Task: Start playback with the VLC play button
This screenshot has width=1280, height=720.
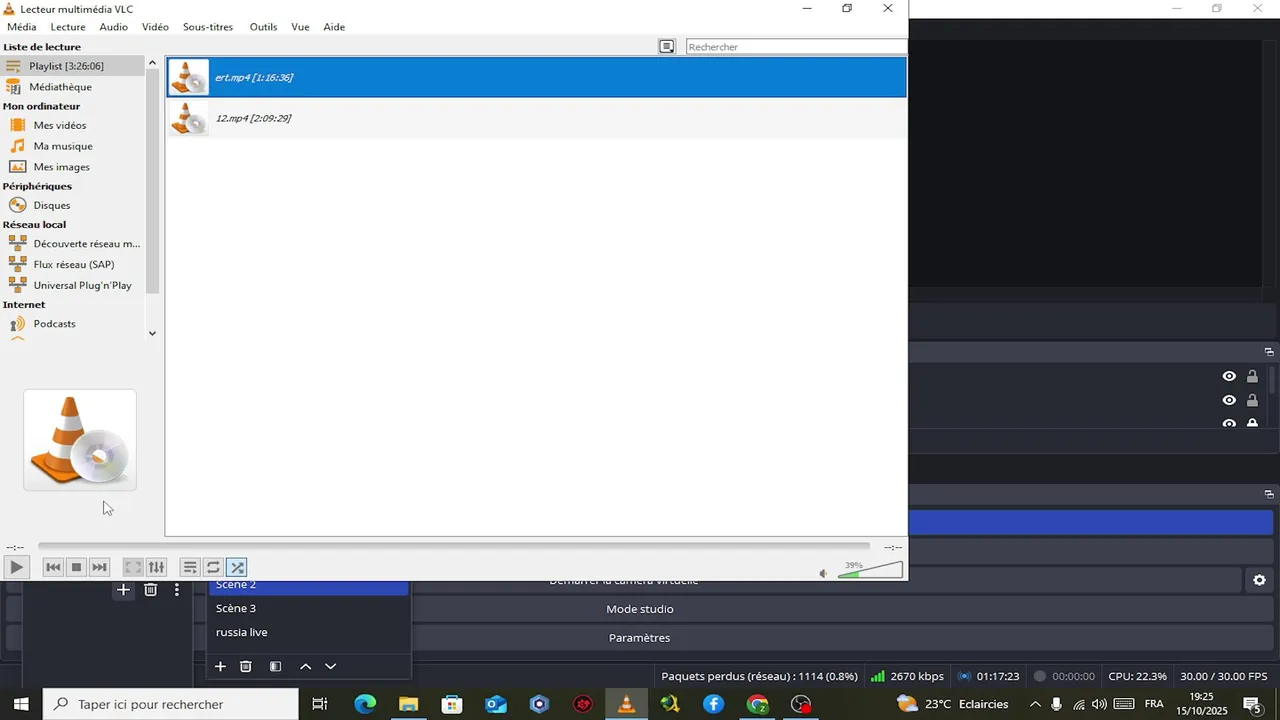Action: coord(16,567)
